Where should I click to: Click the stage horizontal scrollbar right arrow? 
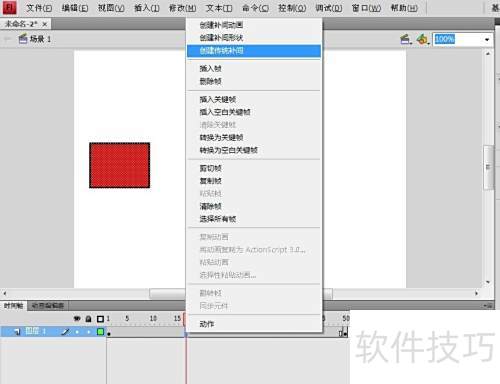coord(477,294)
